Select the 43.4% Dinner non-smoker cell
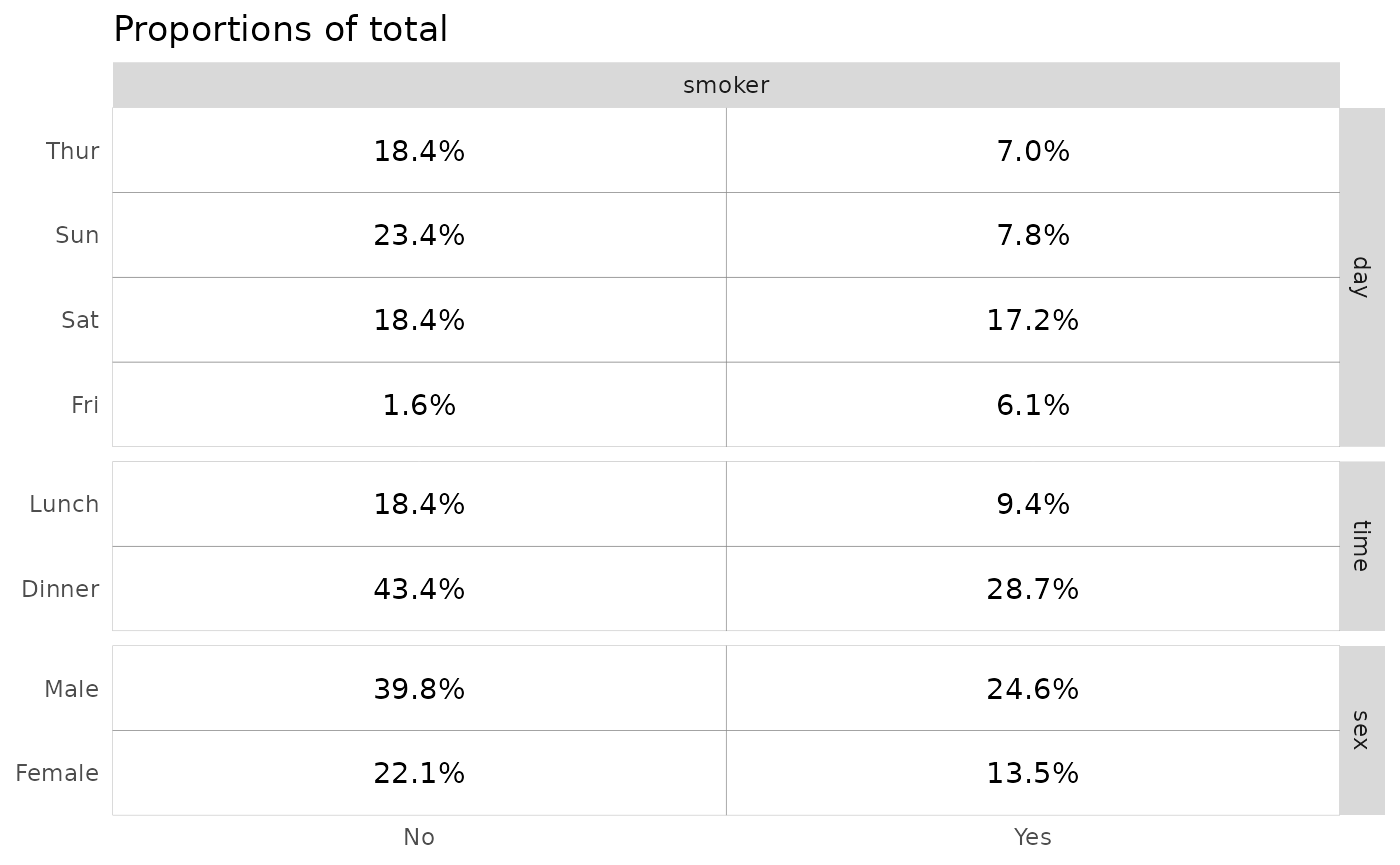1400x865 pixels. point(419,589)
